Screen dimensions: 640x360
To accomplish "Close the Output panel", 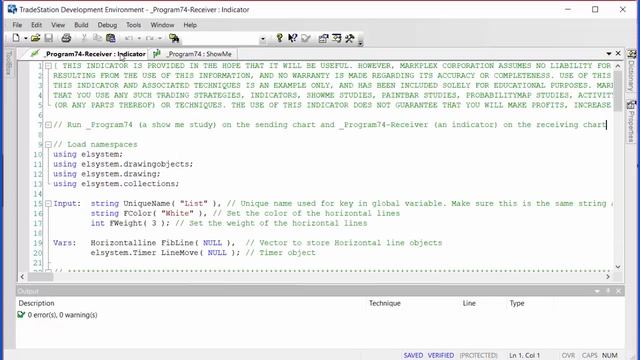I will click(618, 291).
